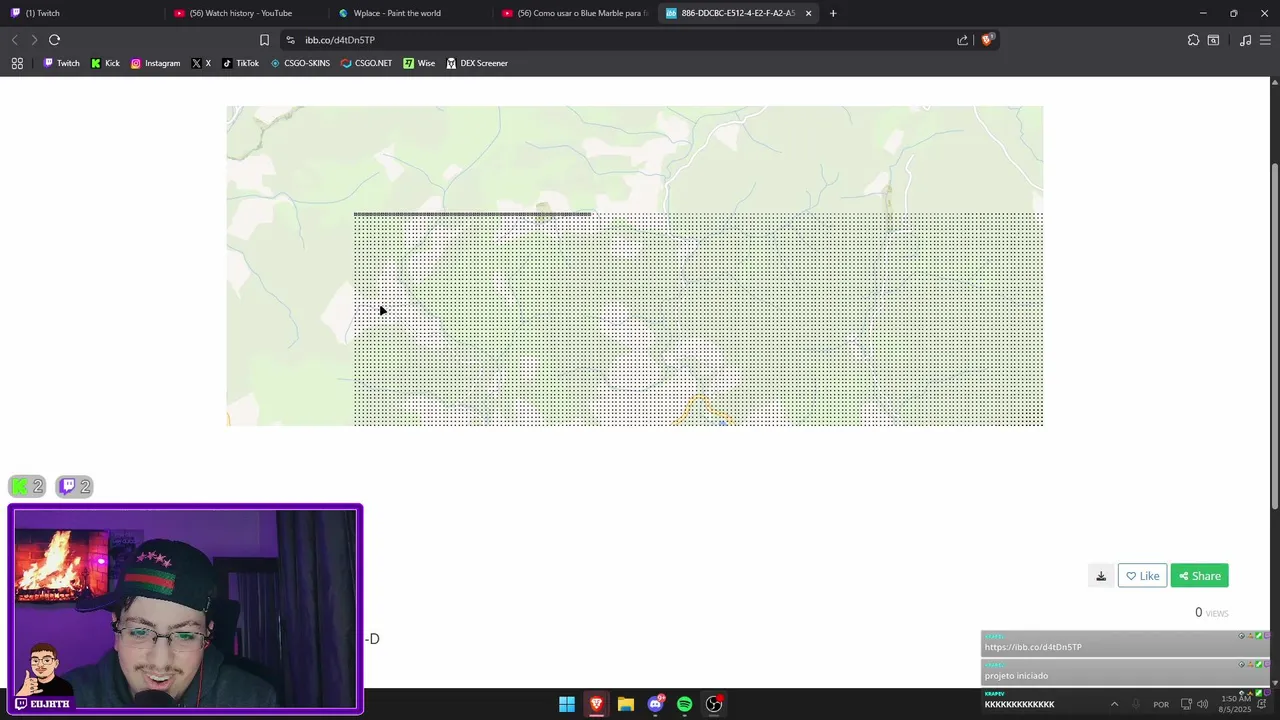The image size is (1280, 720).
Task: Click the browser forward arrow
Action: 34,40
